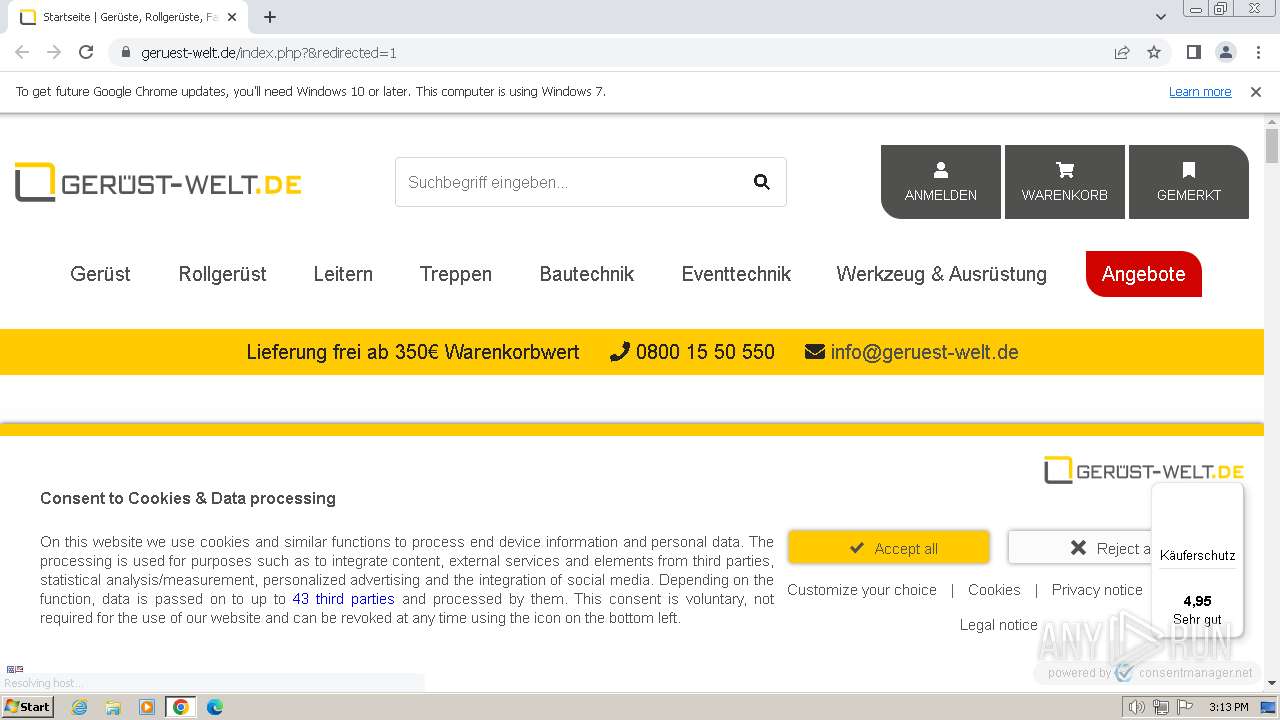Open the Gerüst menu
Viewport: 1280px width, 720px height.
[100, 274]
